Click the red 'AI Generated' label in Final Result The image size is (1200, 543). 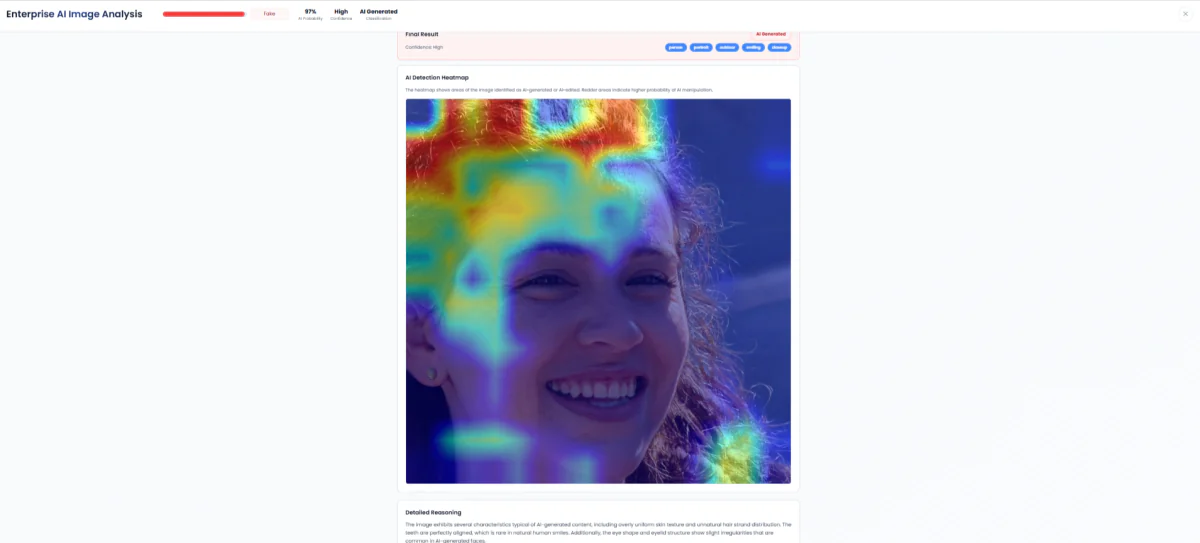pyautogui.click(x=771, y=34)
